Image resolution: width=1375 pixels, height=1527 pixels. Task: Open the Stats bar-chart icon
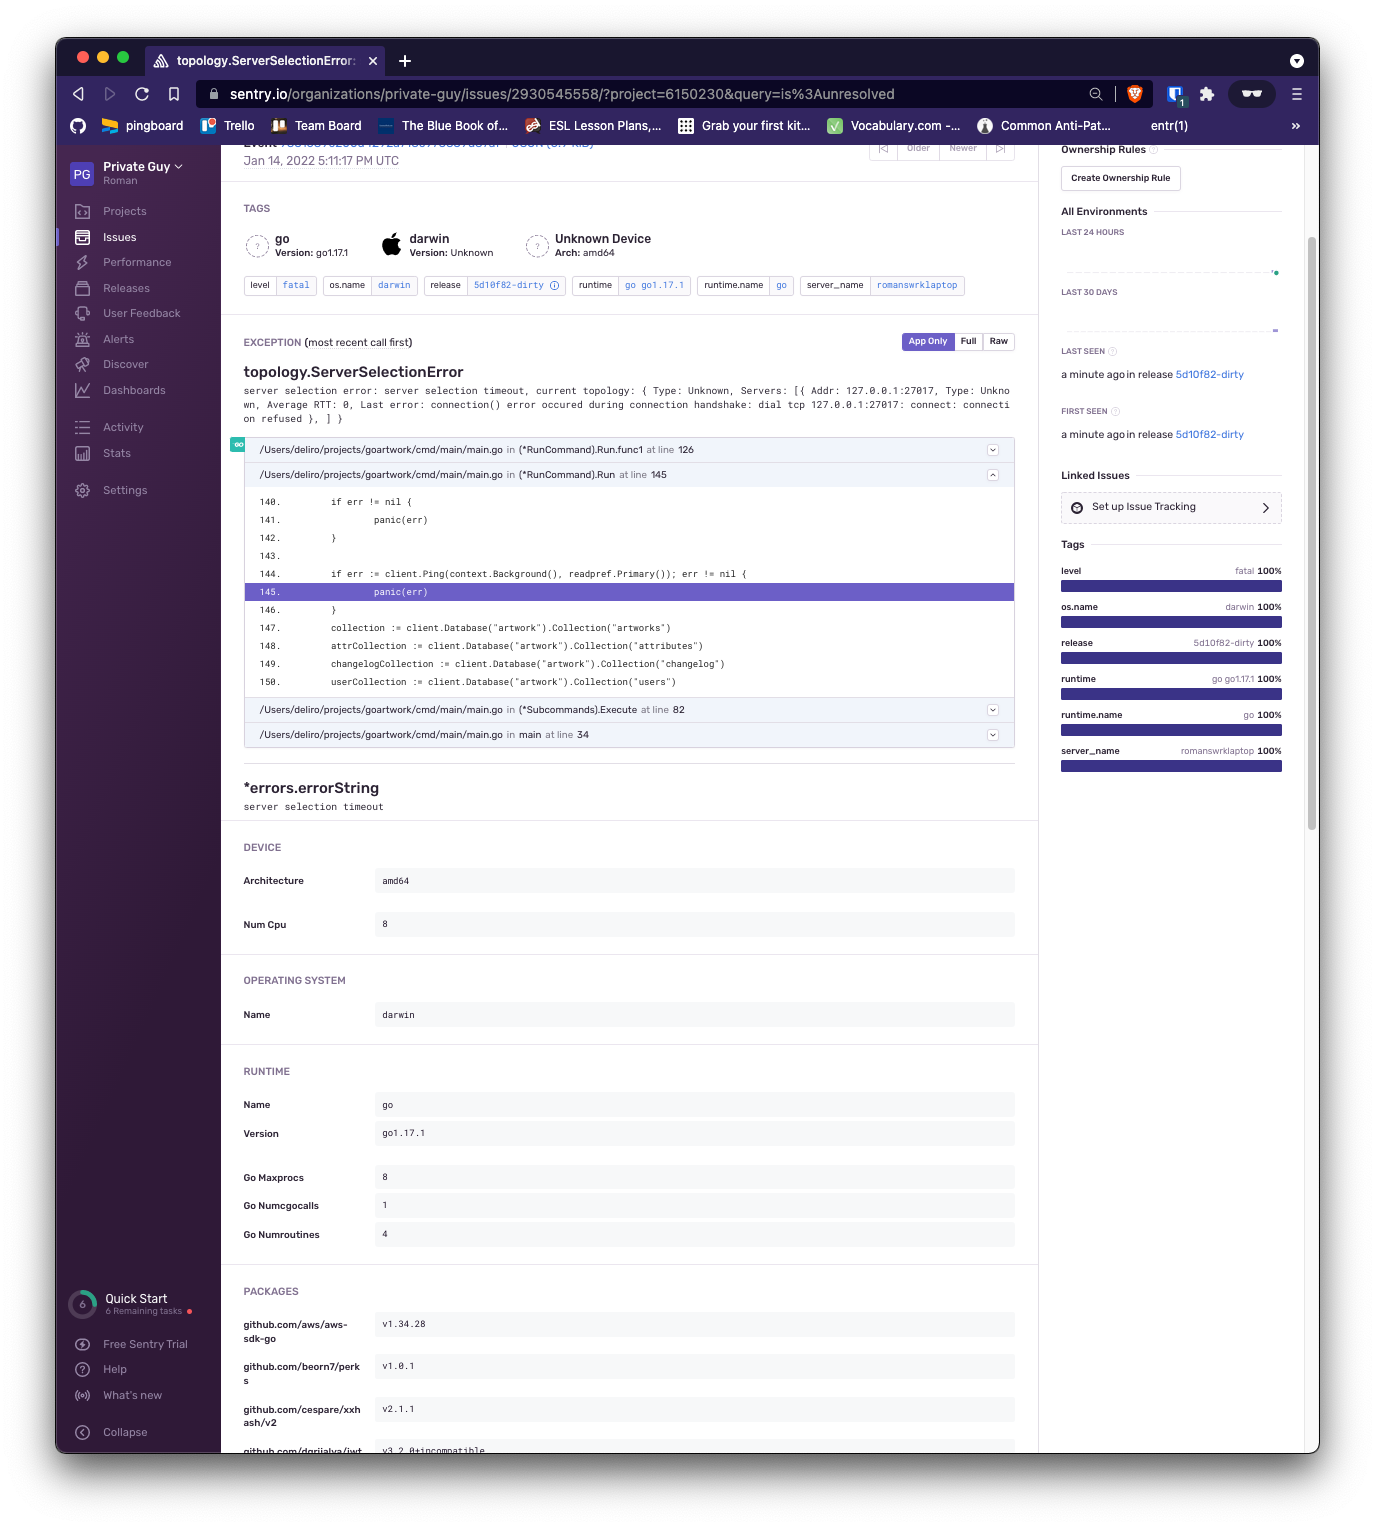pos(83,453)
